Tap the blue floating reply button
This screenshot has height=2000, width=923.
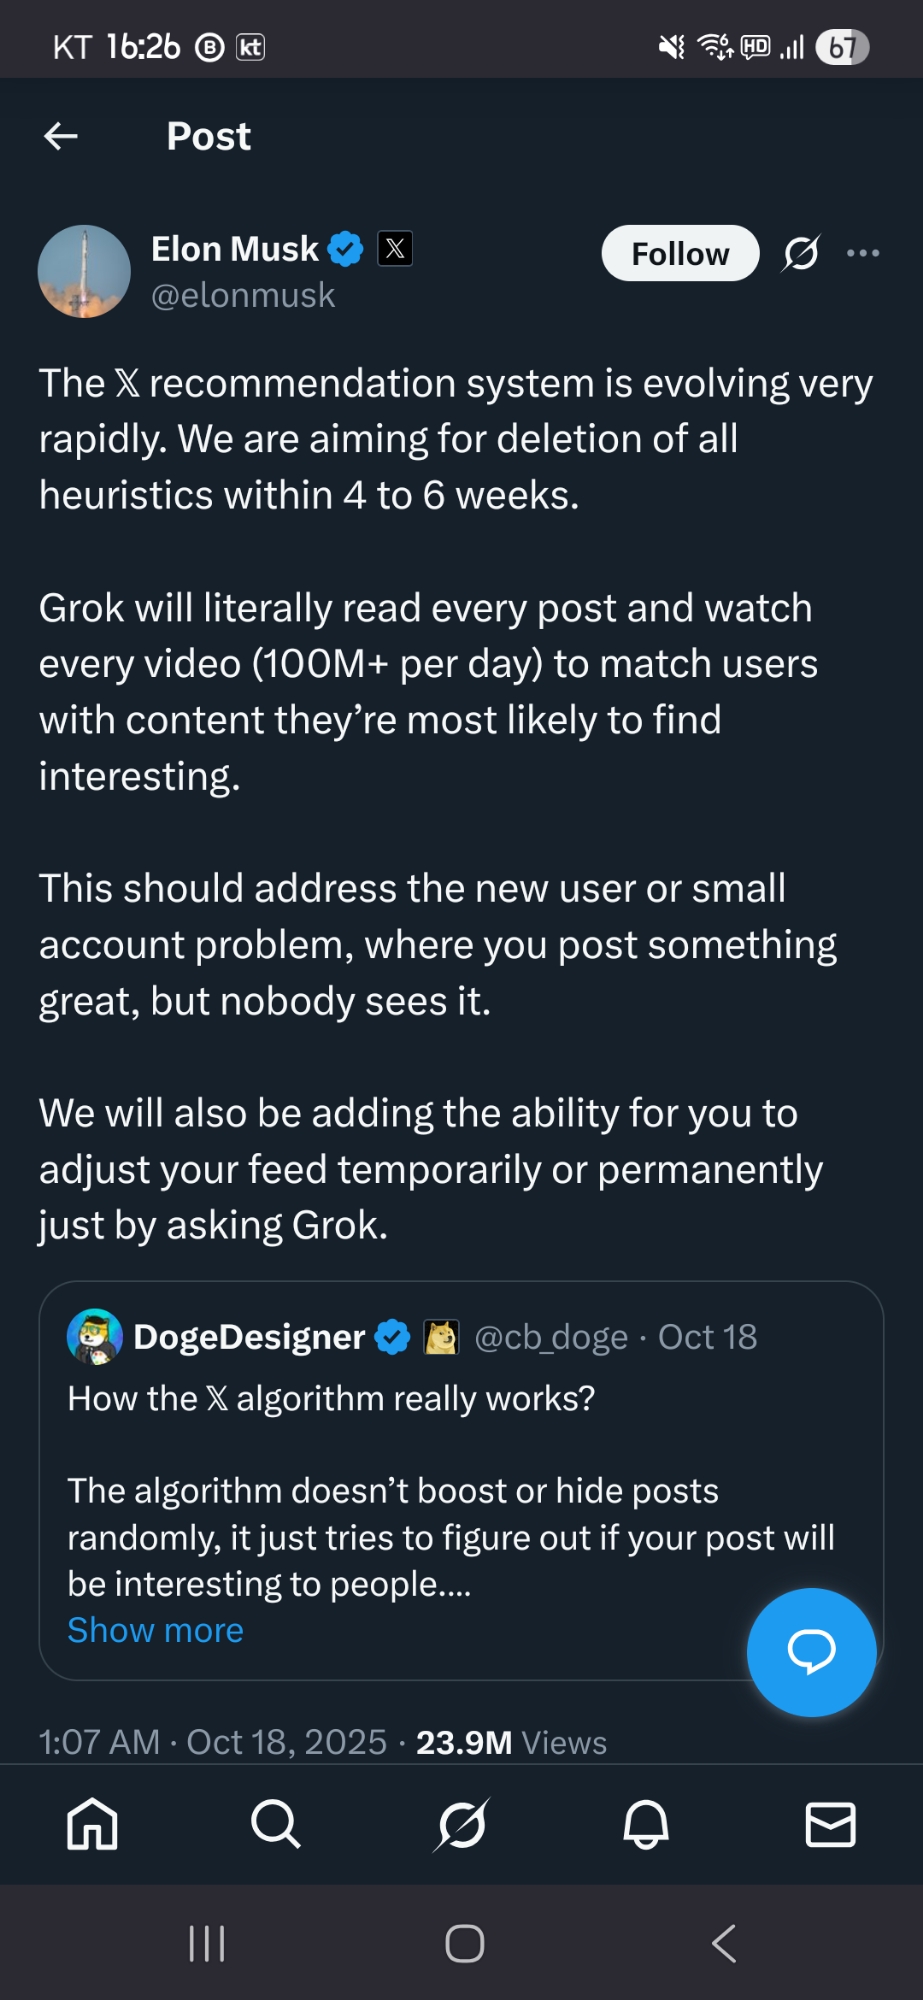click(811, 1652)
